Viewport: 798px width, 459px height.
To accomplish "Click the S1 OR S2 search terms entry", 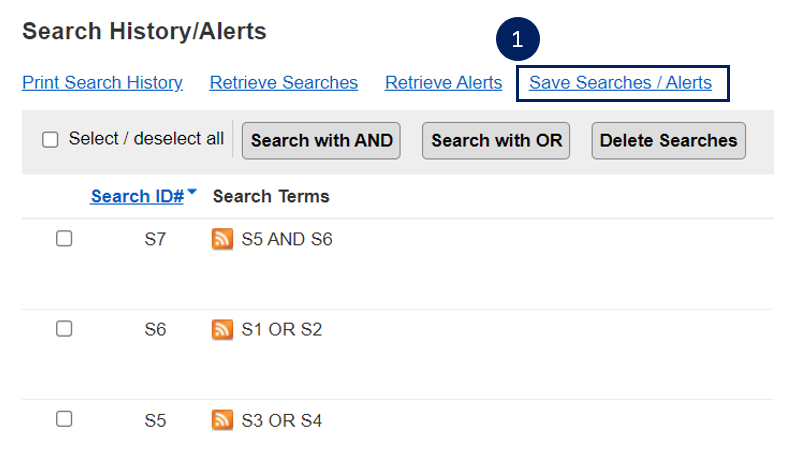I will tap(282, 330).
